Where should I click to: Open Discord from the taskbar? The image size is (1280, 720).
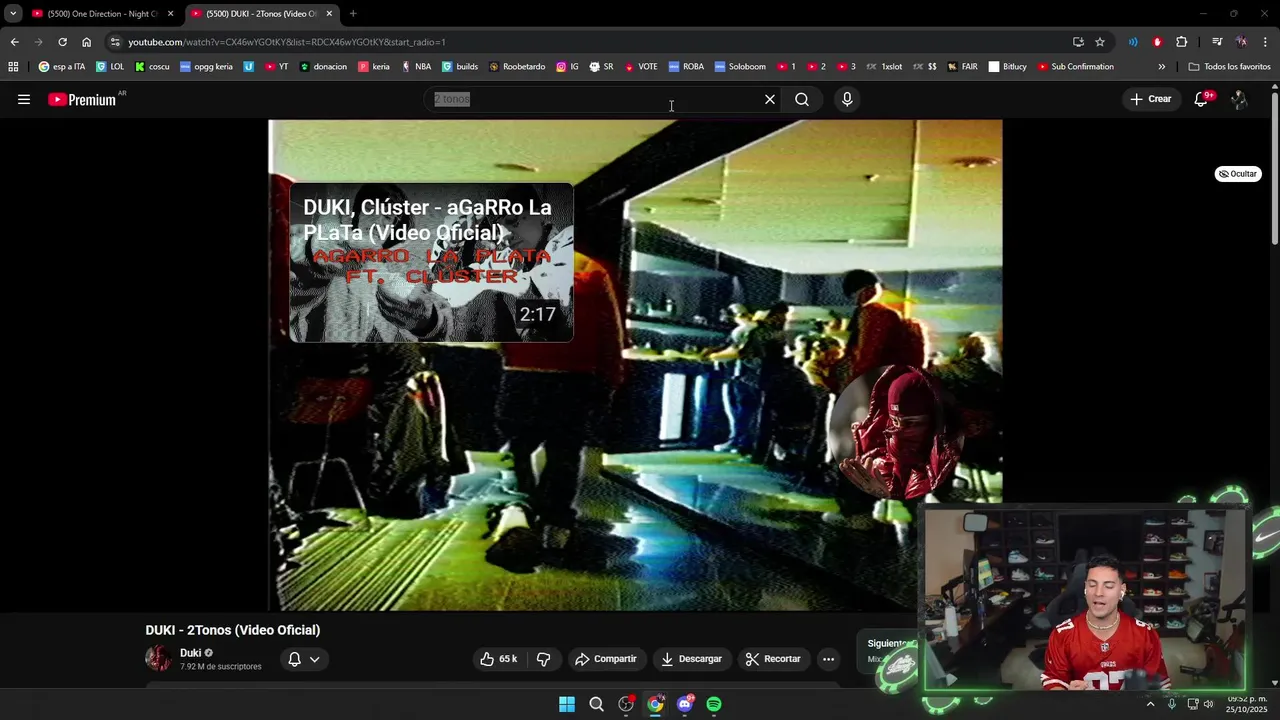point(685,704)
